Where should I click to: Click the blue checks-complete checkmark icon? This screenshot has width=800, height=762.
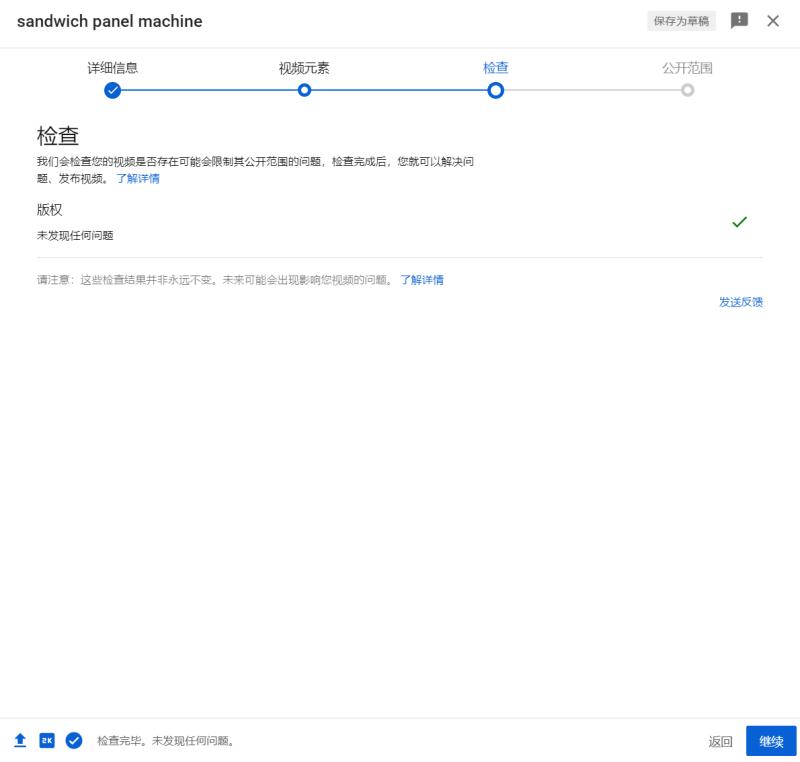coord(74,740)
